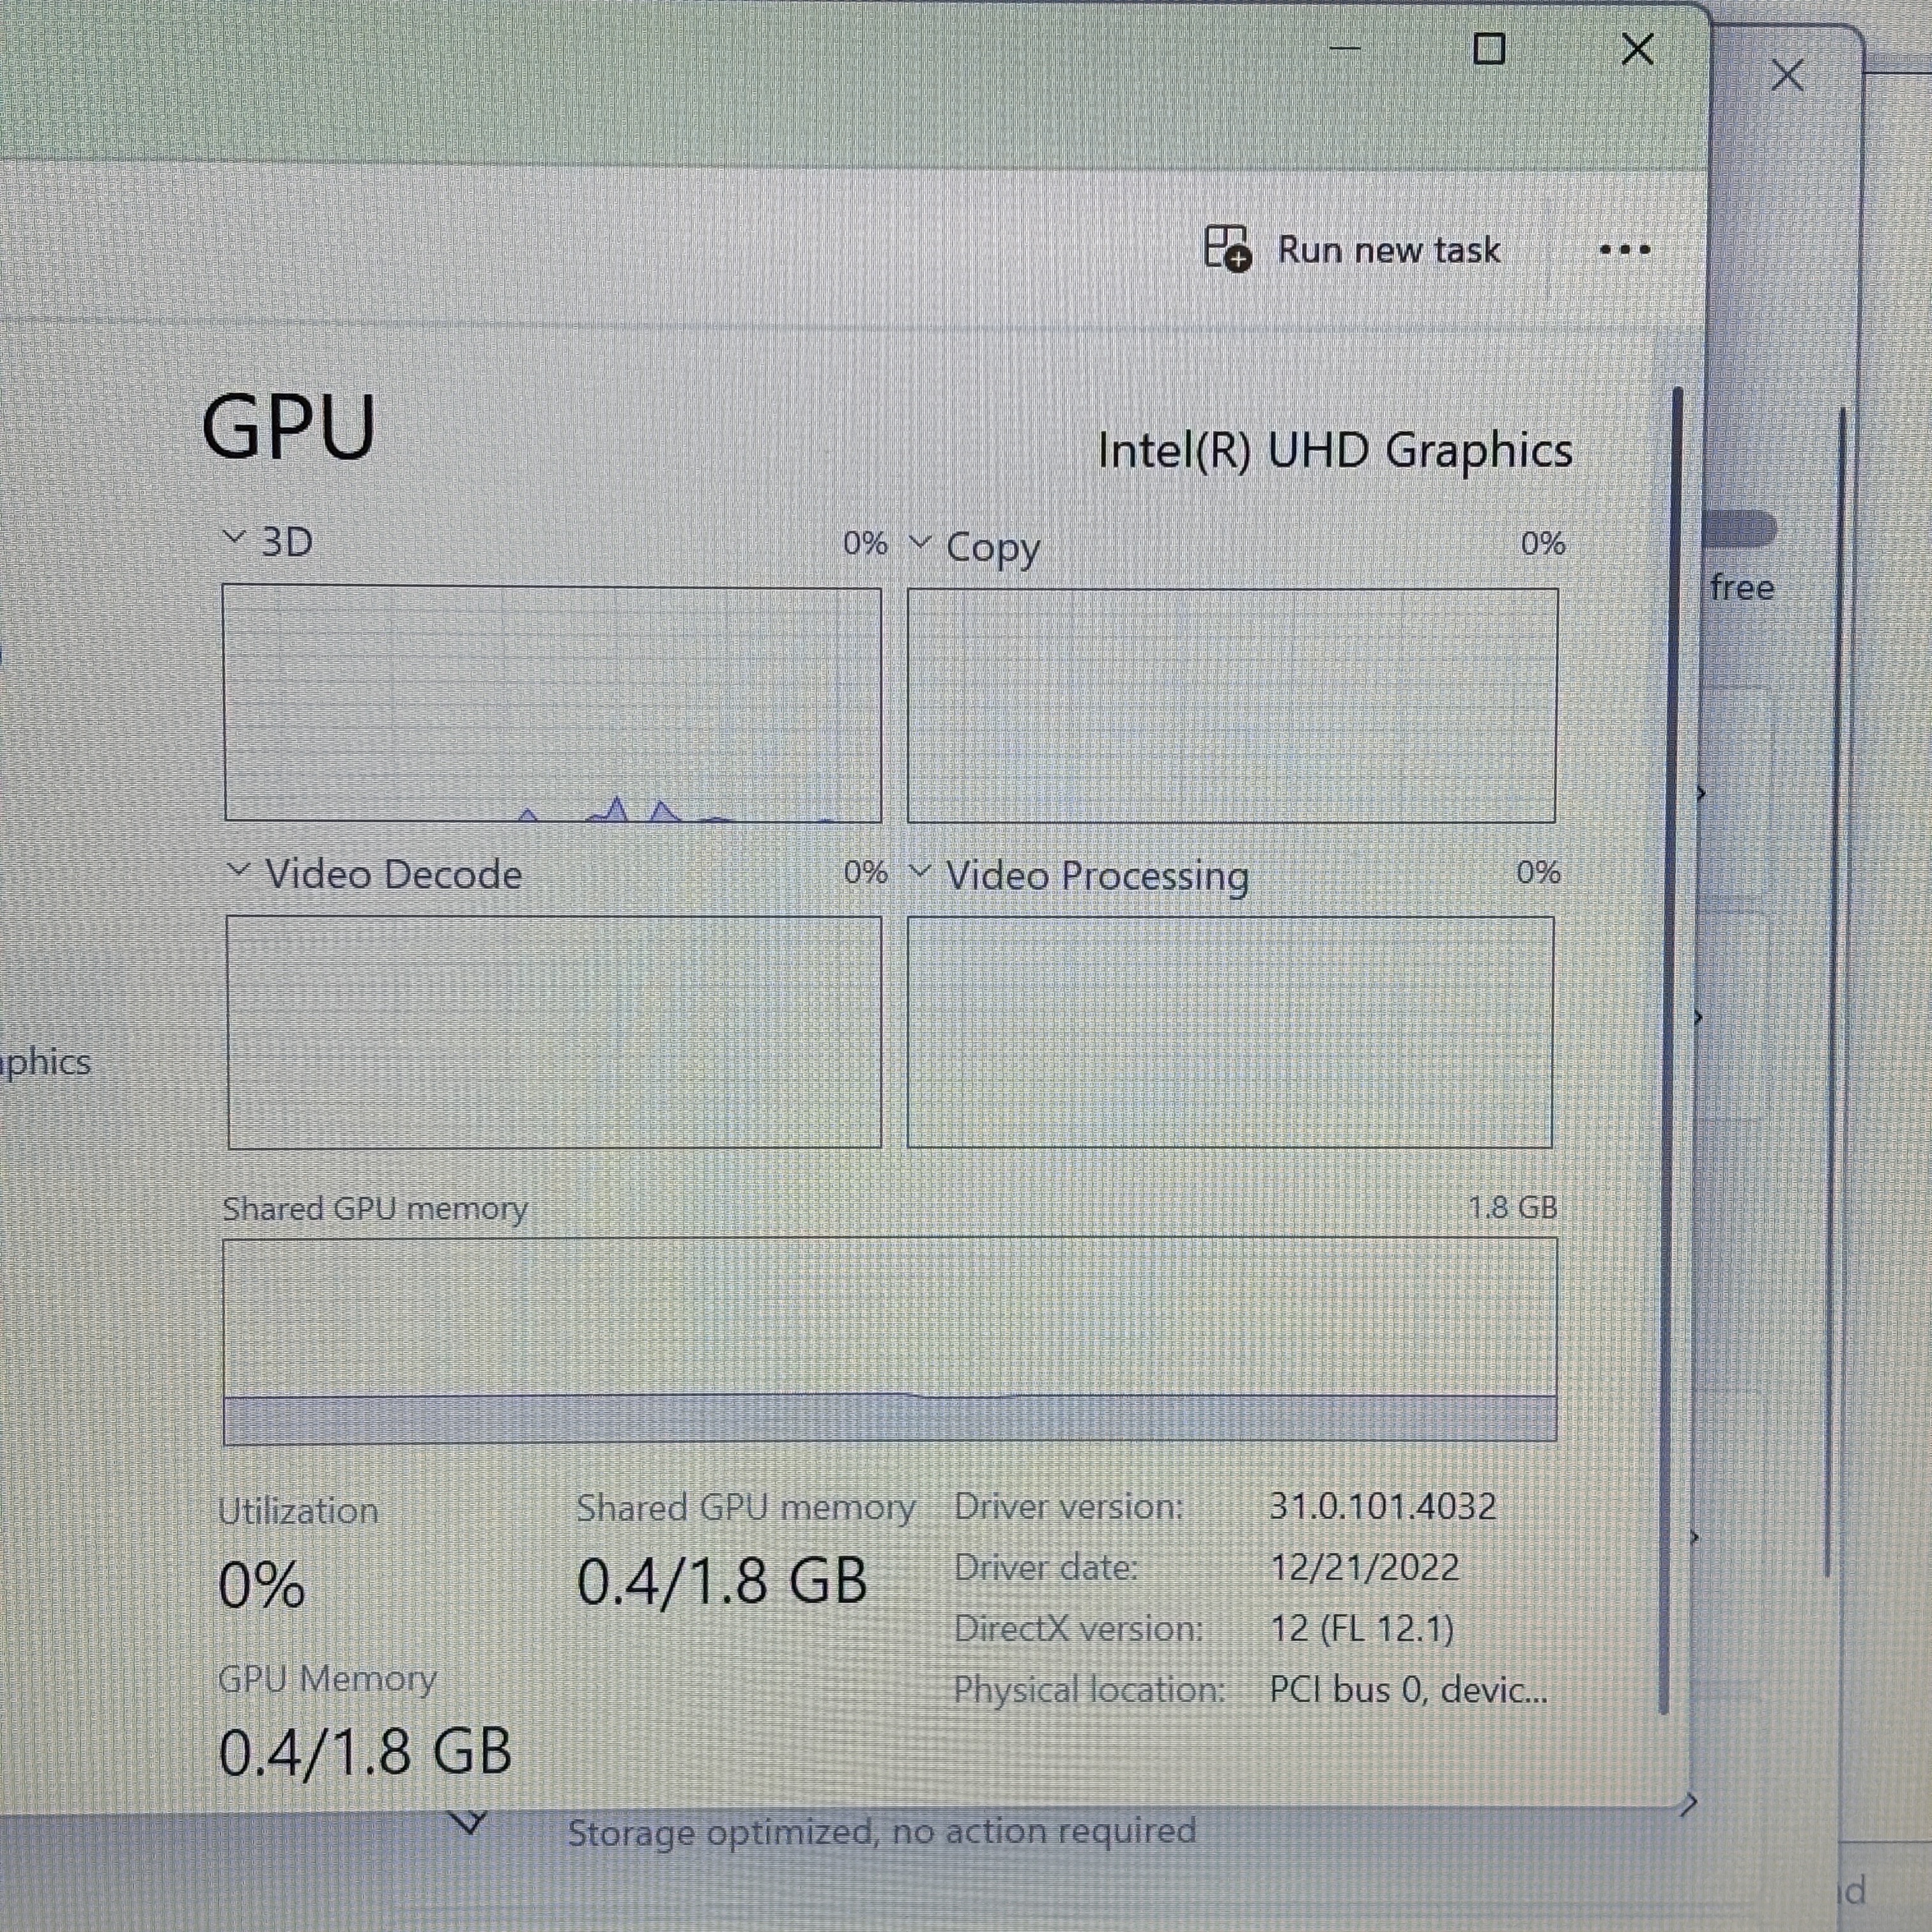Click the 0% reading next to Video Processing
1932x1932 pixels.
(1538, 872)
